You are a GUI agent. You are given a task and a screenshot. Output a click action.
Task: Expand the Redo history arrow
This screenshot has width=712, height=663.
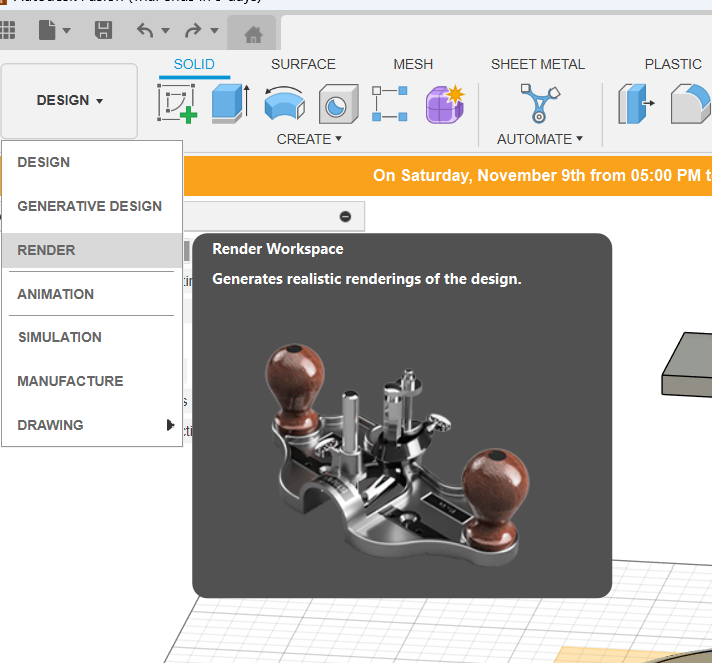[x=214, y=31]
